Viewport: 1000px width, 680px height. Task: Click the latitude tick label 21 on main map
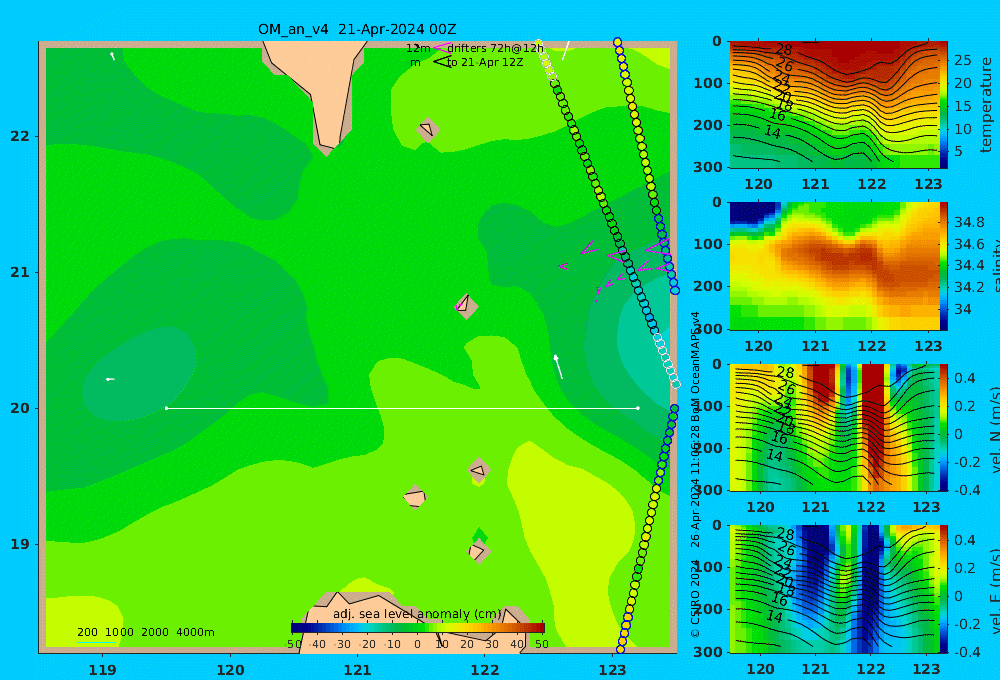click(x=20, y=272)
